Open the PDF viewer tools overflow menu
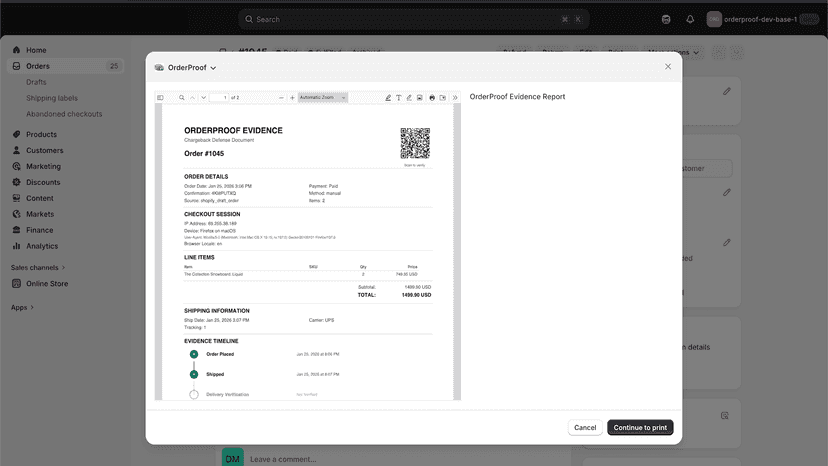 coord(455,98)
